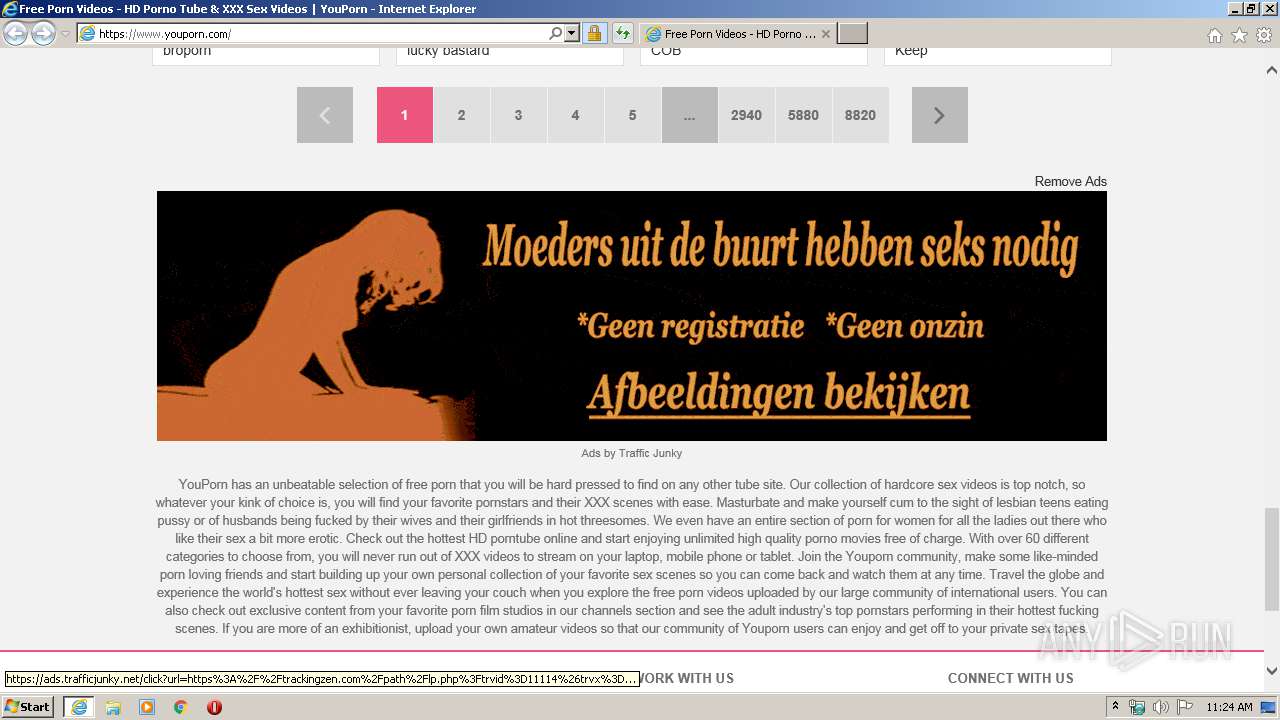Screen dimensions: 1280x720
Task: Open the media player taskbar icon
Action: click(147, 707)
